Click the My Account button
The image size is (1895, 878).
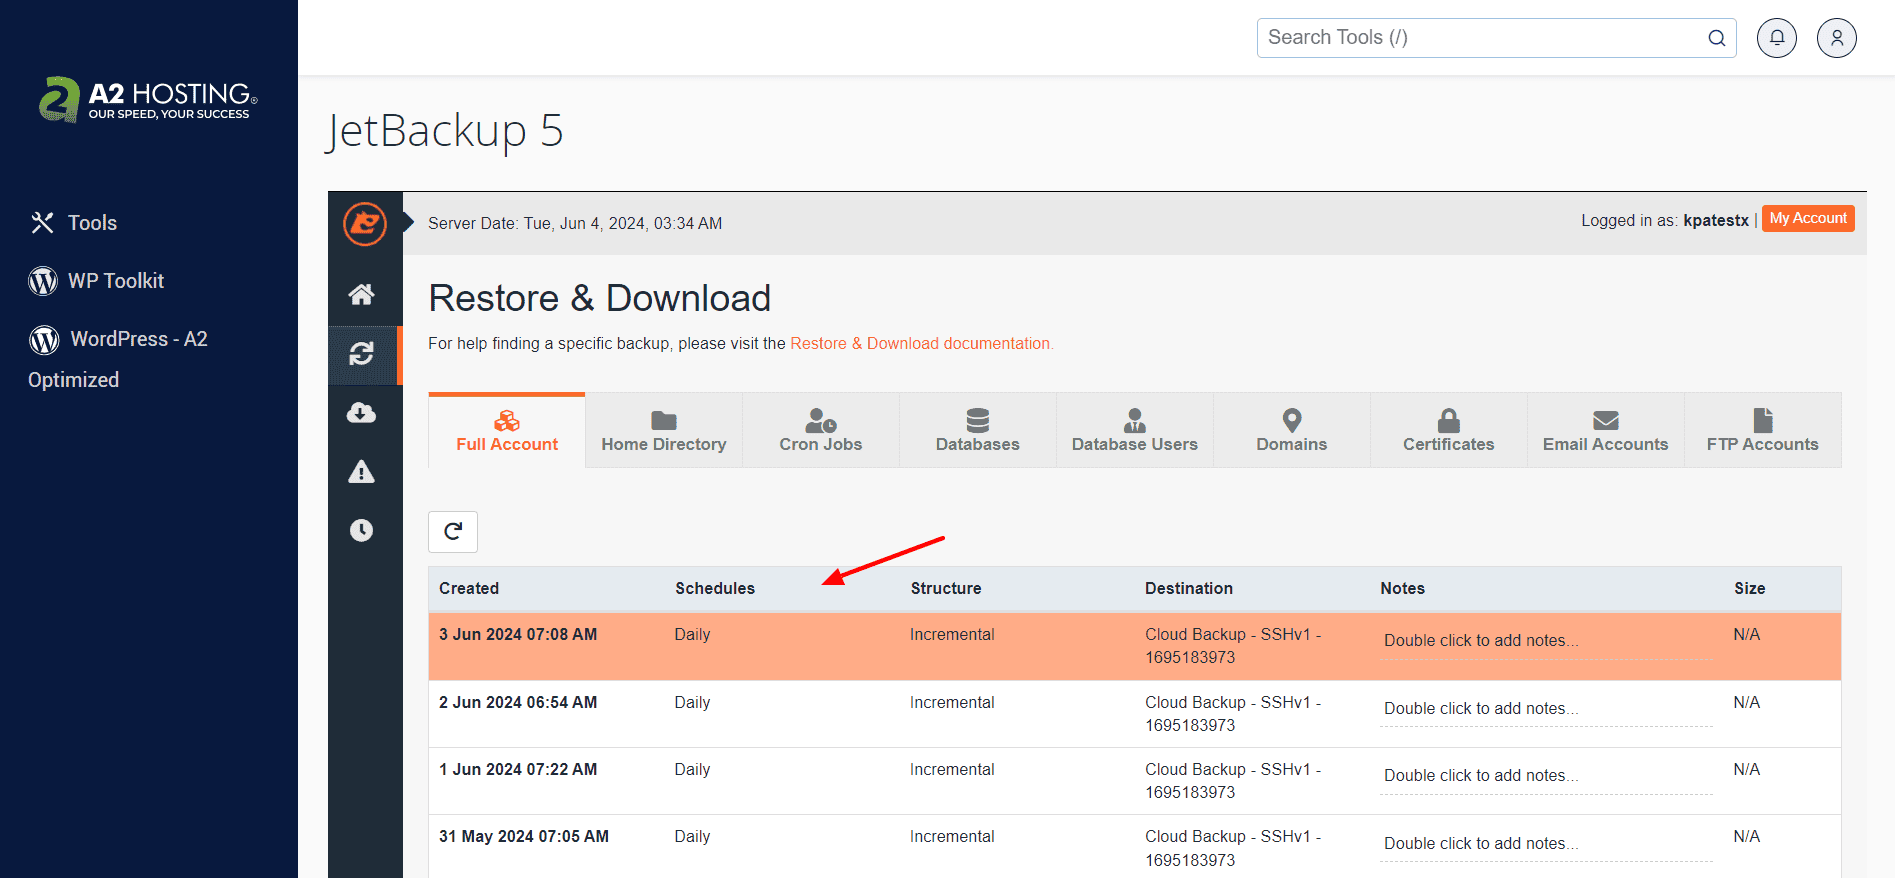[x=1807, y=218]
